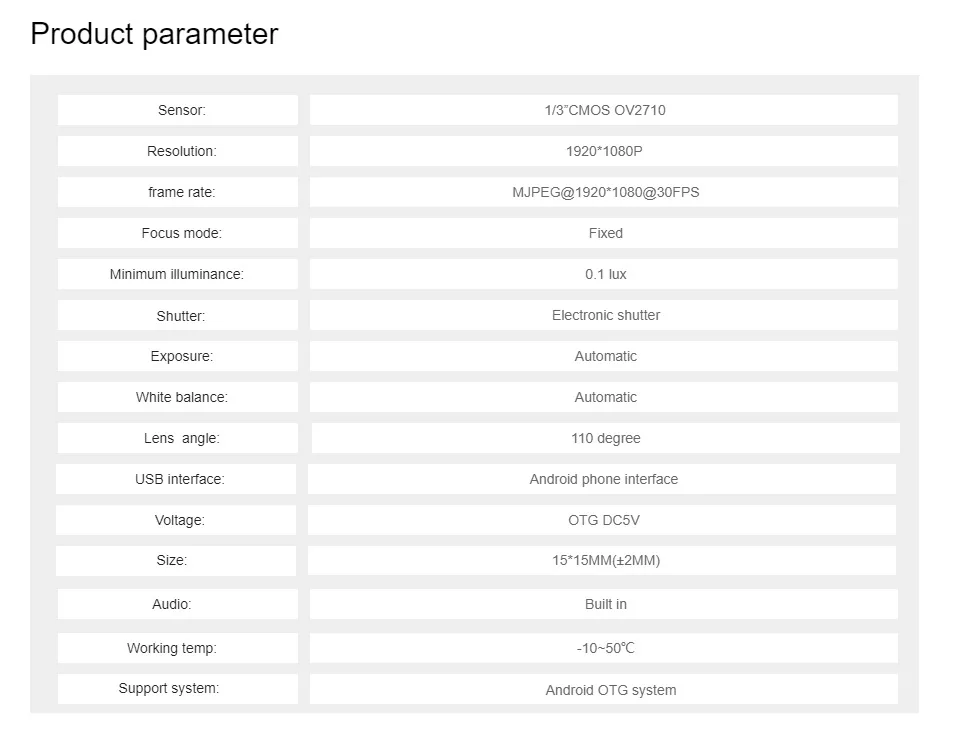958x755 pixels.
Task: Select the OTG DC5V value
Action: (603, 520)
